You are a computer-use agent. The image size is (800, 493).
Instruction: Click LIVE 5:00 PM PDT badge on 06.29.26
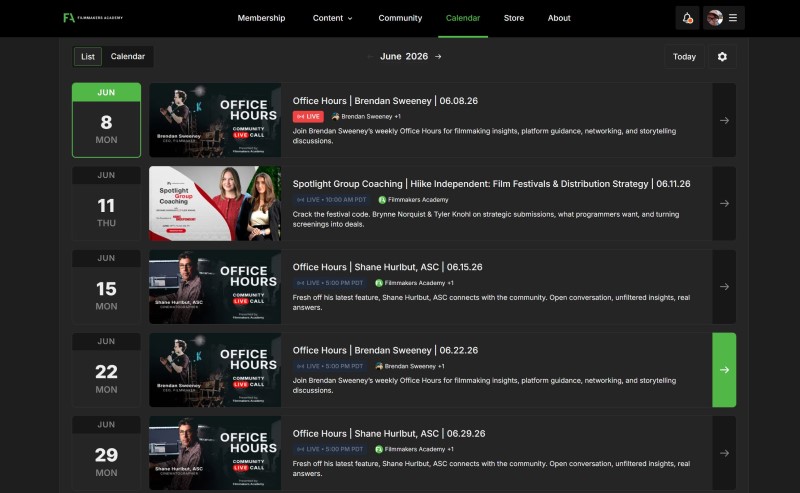[330, 449]
